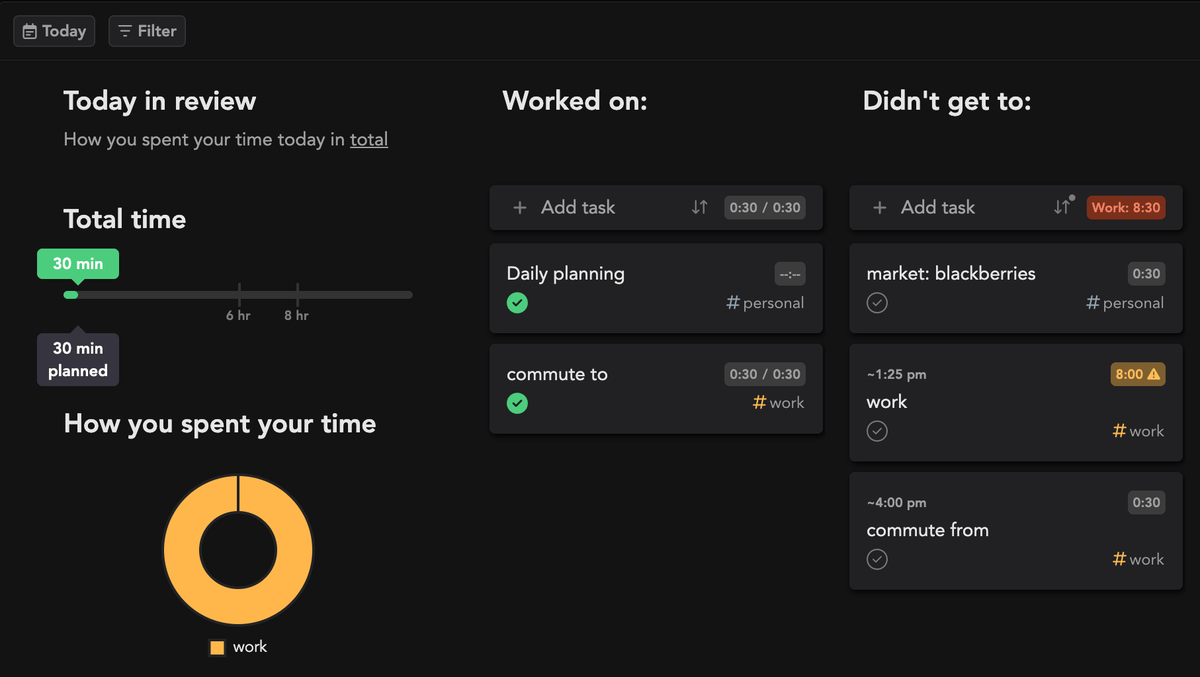The height and width of the screenshot is (677, 1200).
Task: Click the #personal tag on market: blackberries
Action: pyautogui.click(x=1125, y=302)
